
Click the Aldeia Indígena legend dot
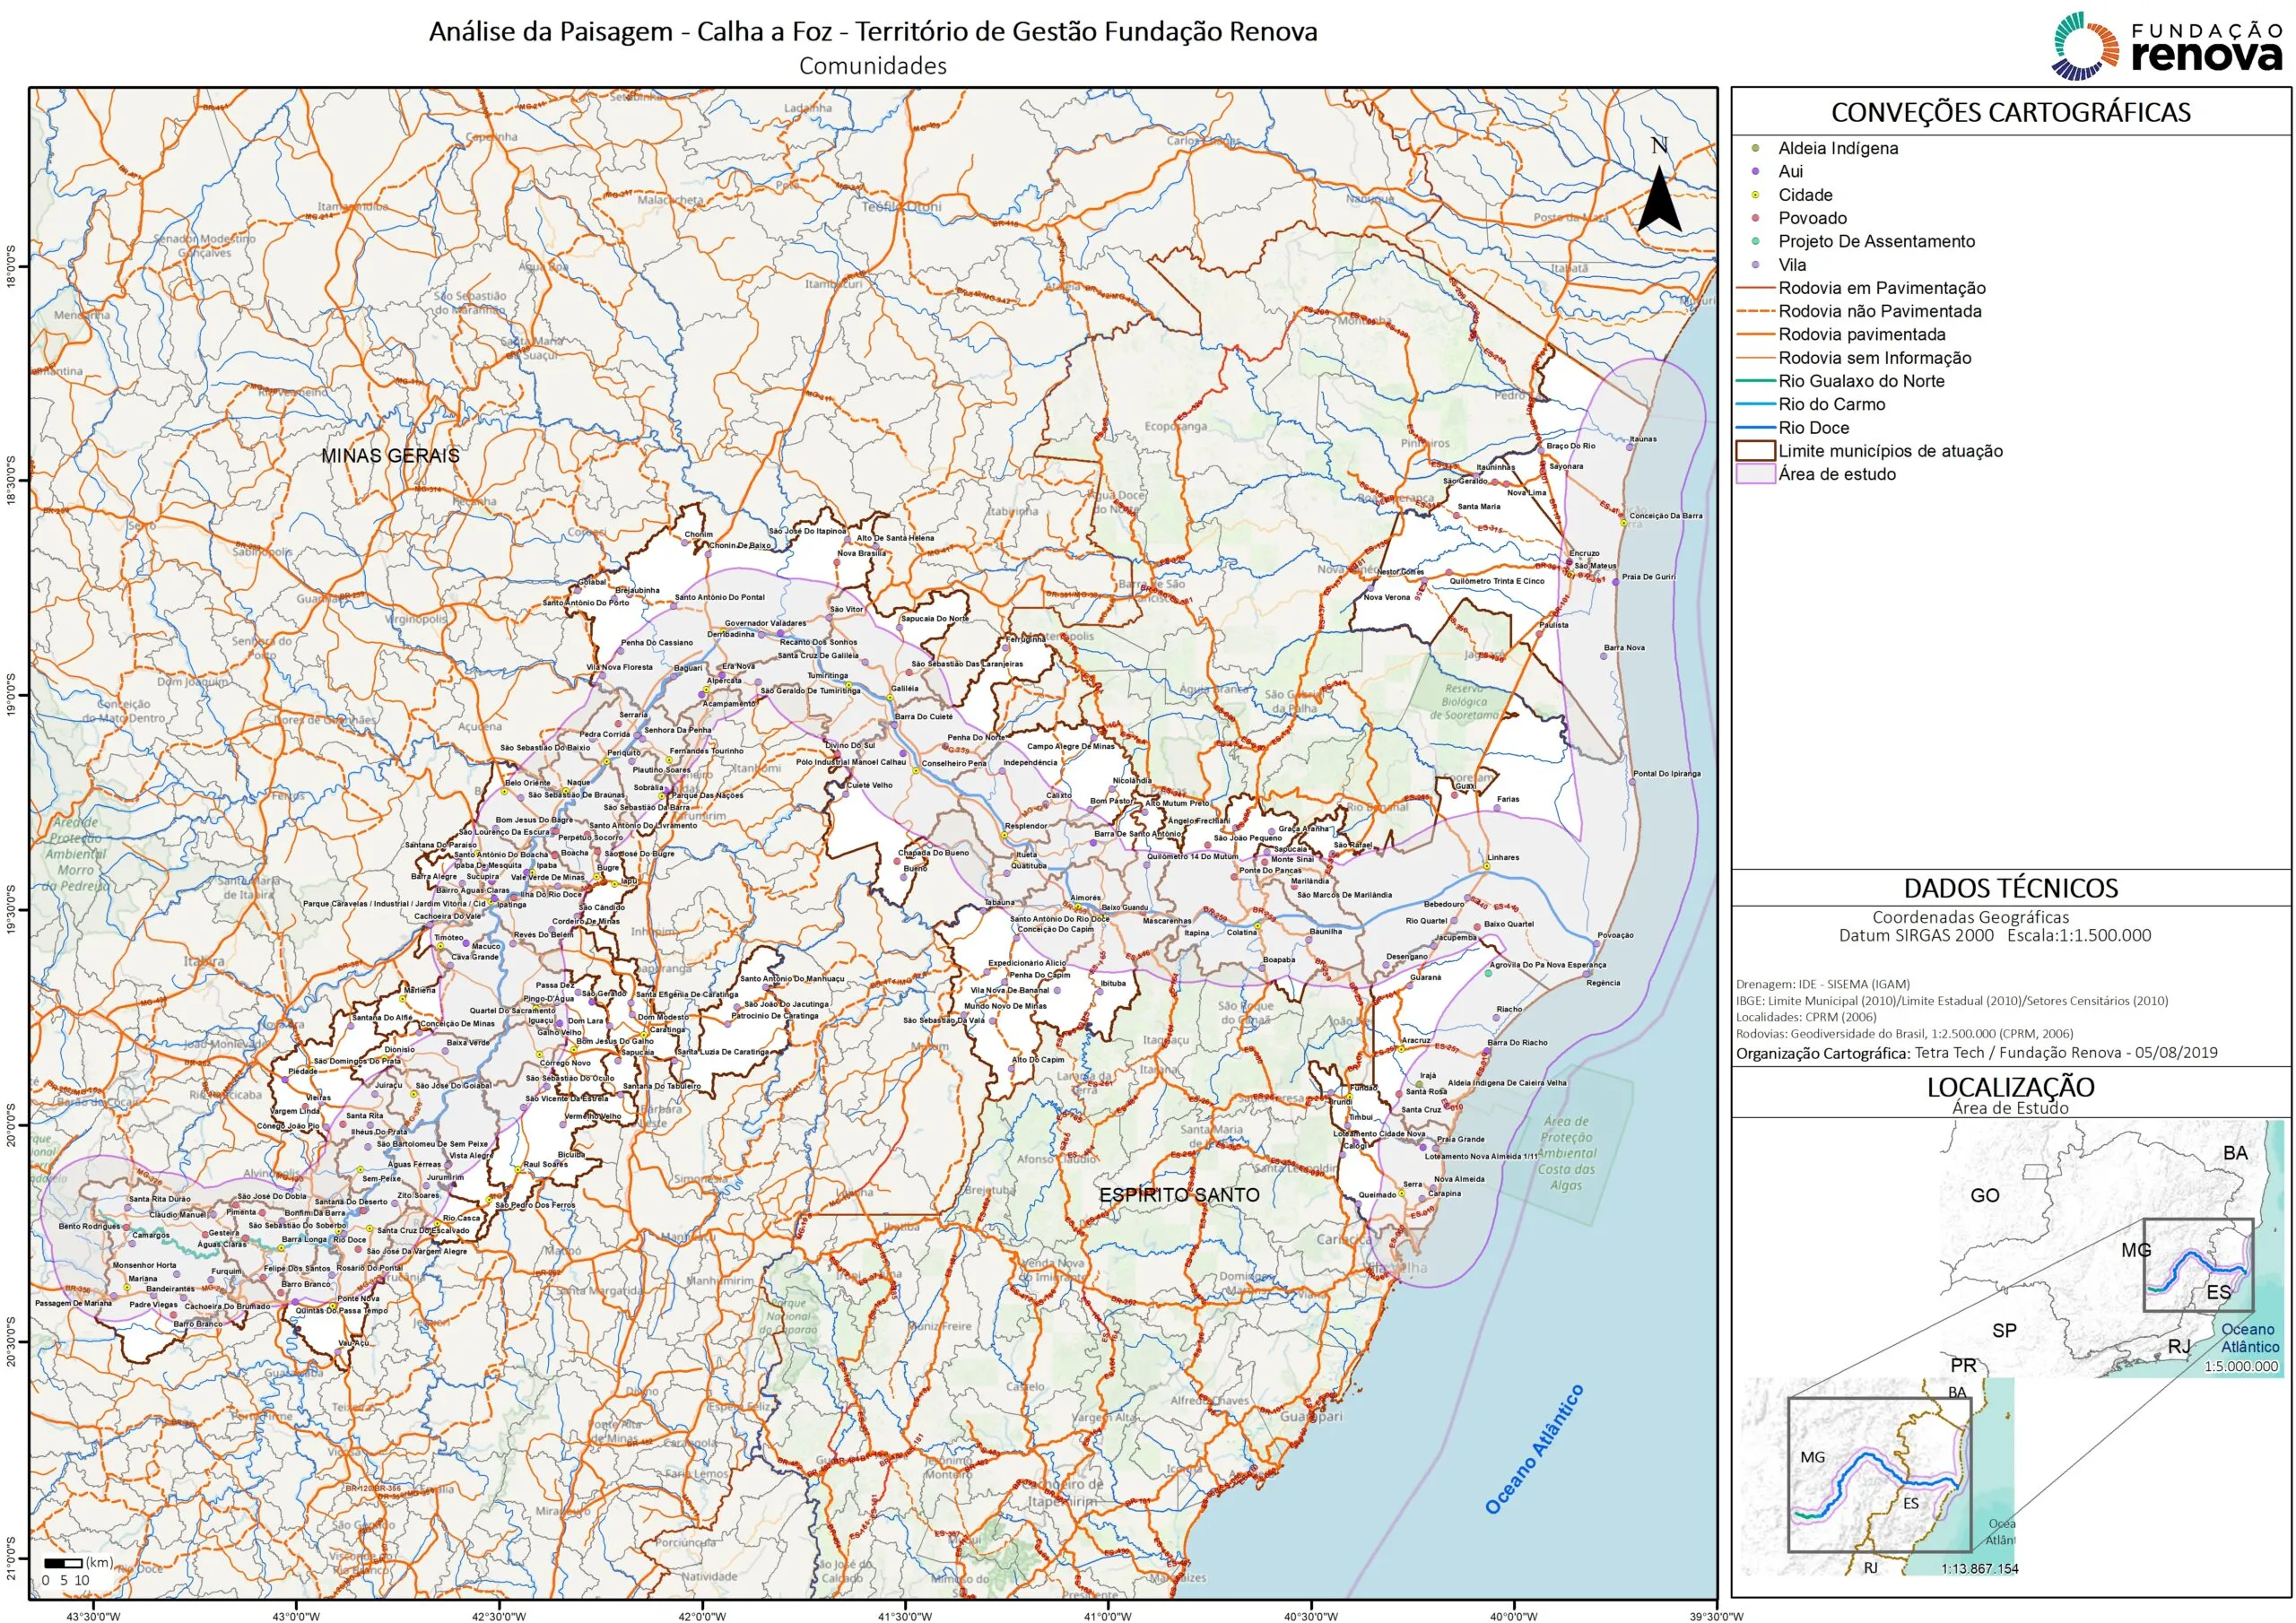point(1755,148)
